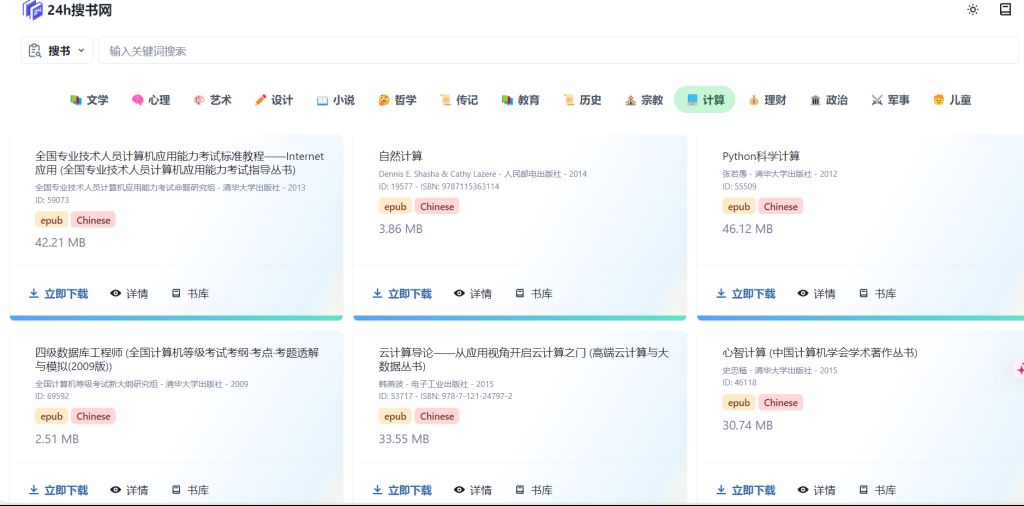Download the Internet应用 考试标准教程 book
The height and width of the screenshot is (506, 1024).
coord(58,294)
